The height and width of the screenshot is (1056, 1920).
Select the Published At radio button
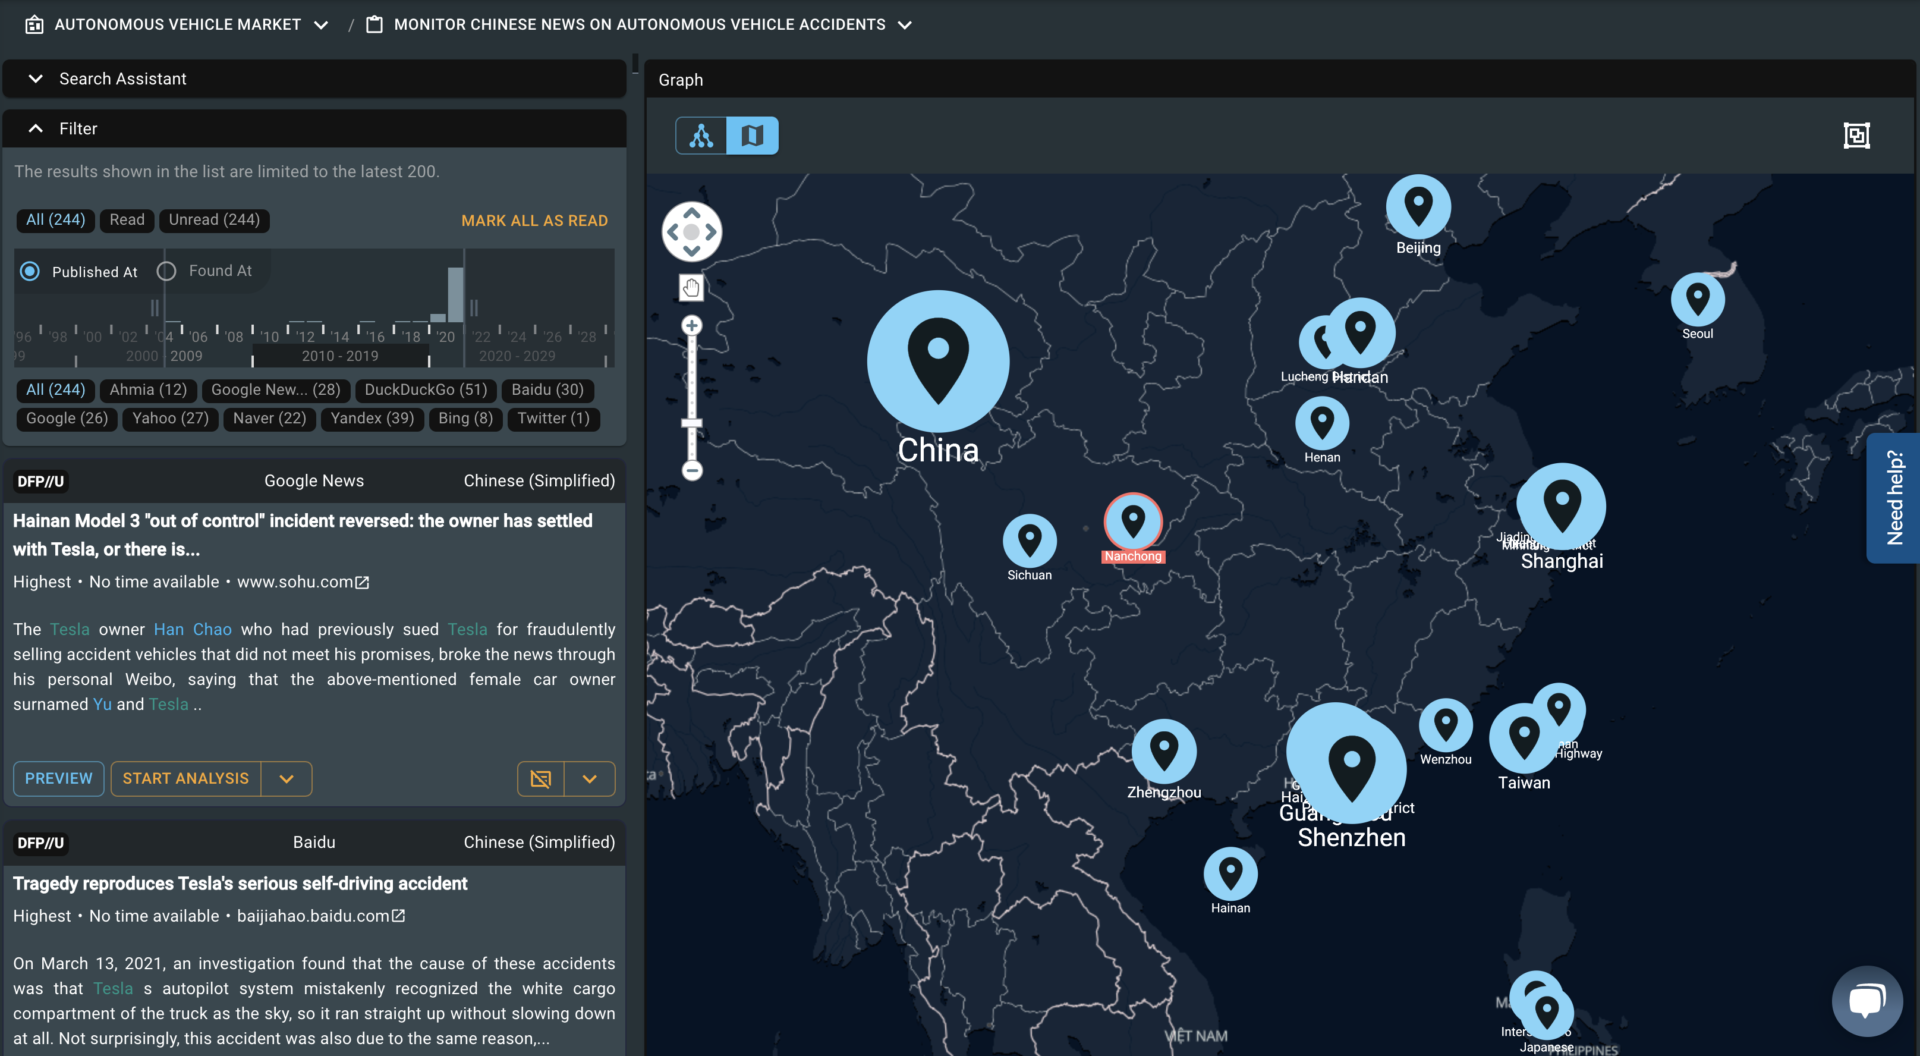[x=31, y=271]
